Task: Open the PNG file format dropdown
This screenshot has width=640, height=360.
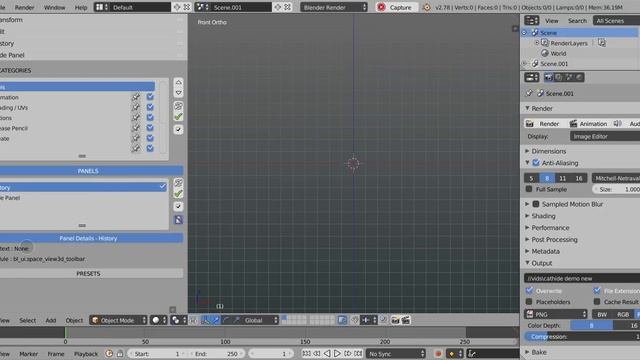Action: coord(556,314)
